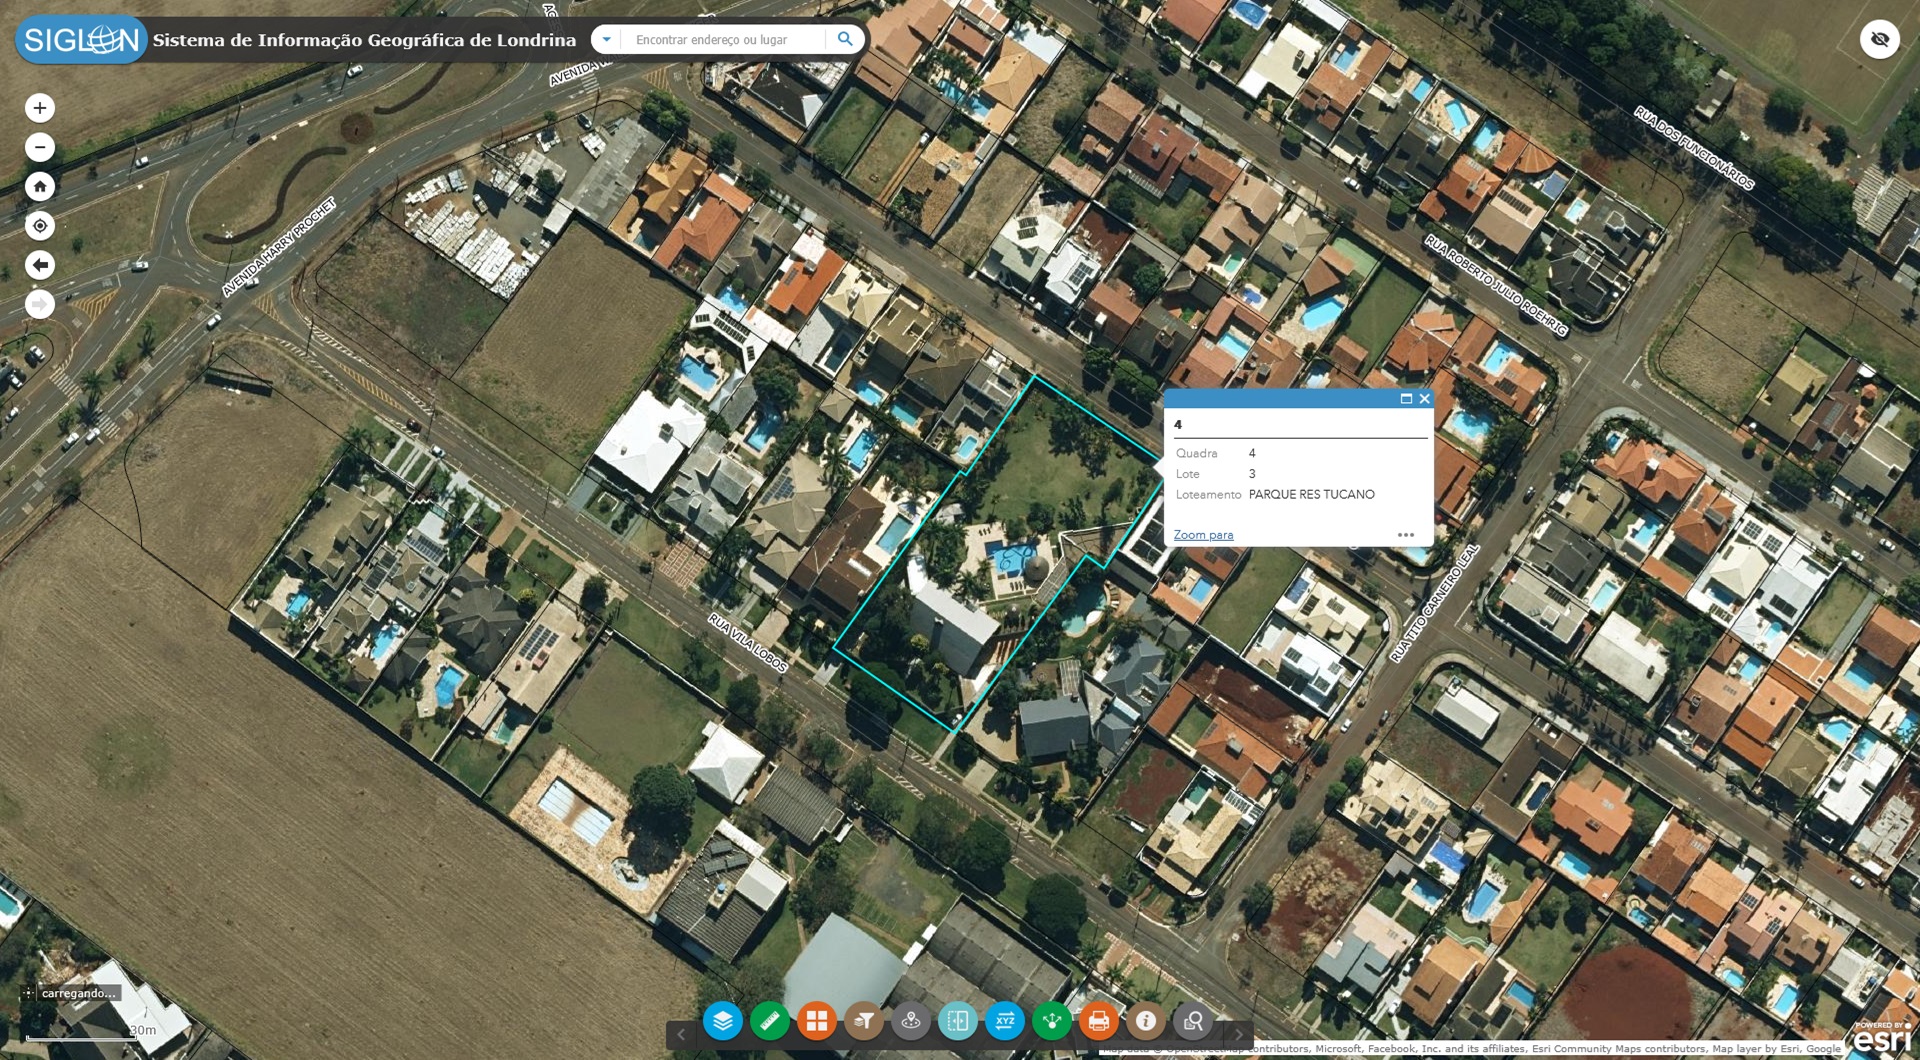Zoom out with the minus button
The width and height of the screenshot is (1920, 1060).
(x=40, y=148)
